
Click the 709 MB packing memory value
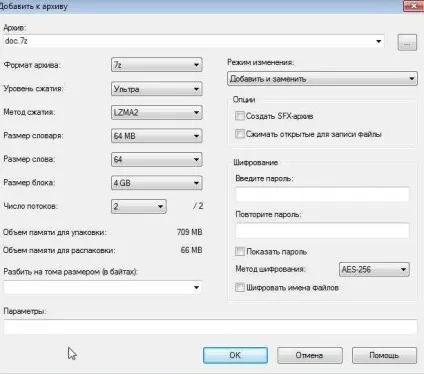click(x=189, y=232)
